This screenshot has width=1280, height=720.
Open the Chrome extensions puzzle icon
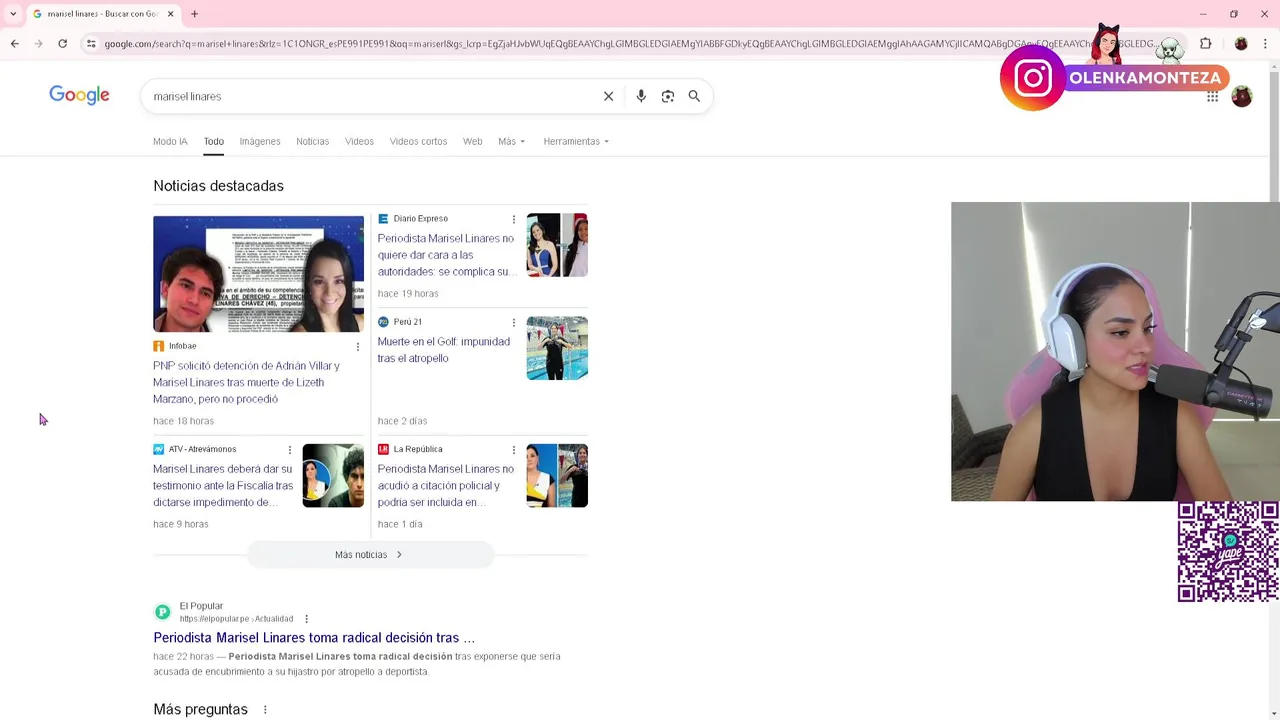click(1205, 44)
